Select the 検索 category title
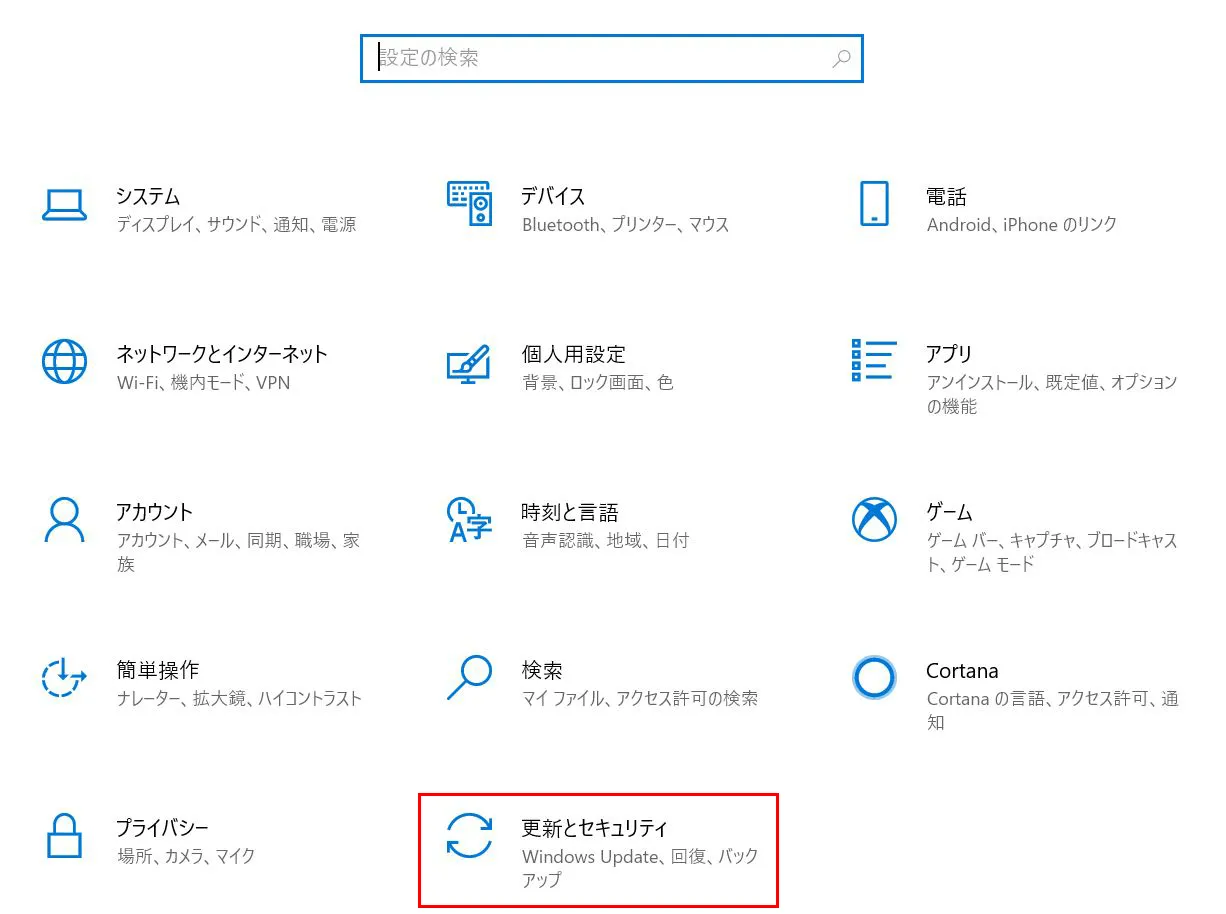This screenshot has width=1226, height=914. tap(542, 670)
